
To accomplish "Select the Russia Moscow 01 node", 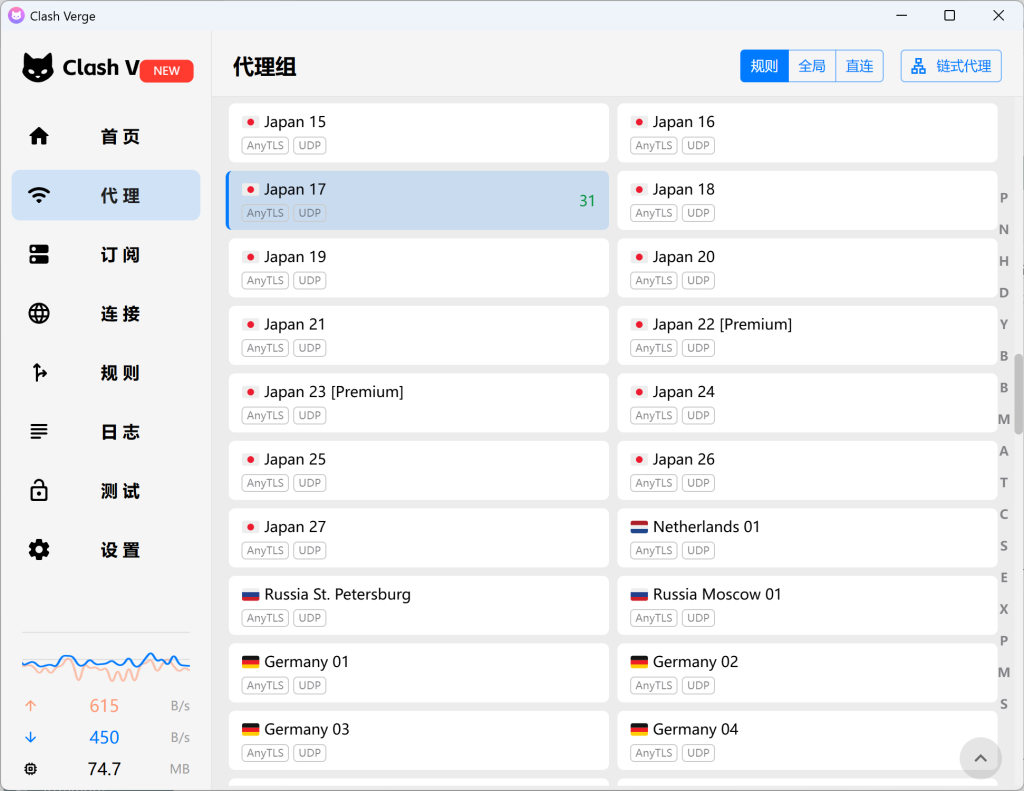I will (x=807, y=605).
